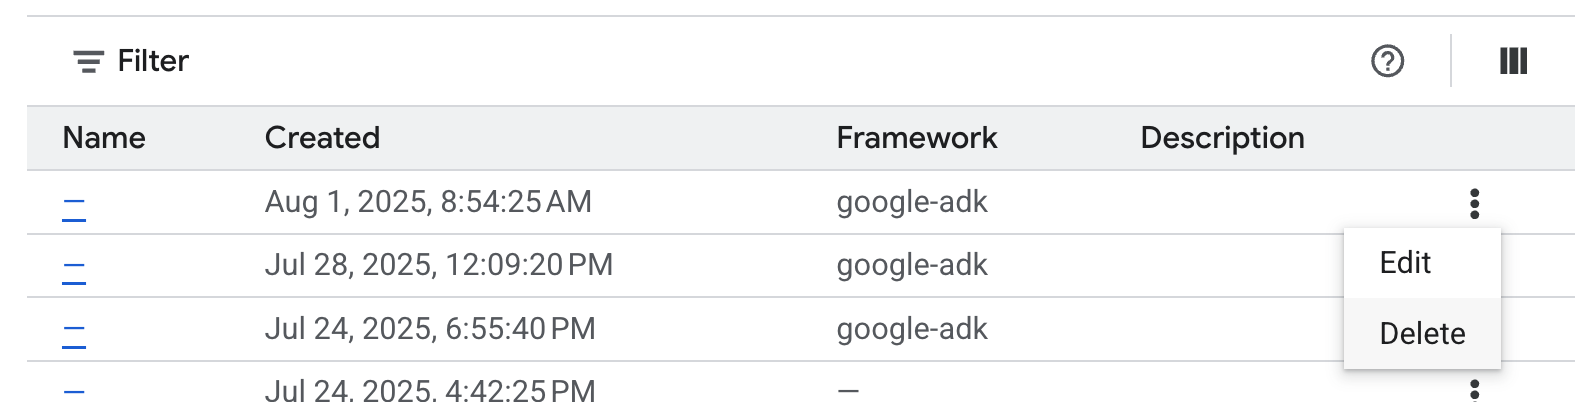Open the name link created Aug 1
Image resolution: width=1596 pixels, height=402 pixels.
[x=74, y=208]
